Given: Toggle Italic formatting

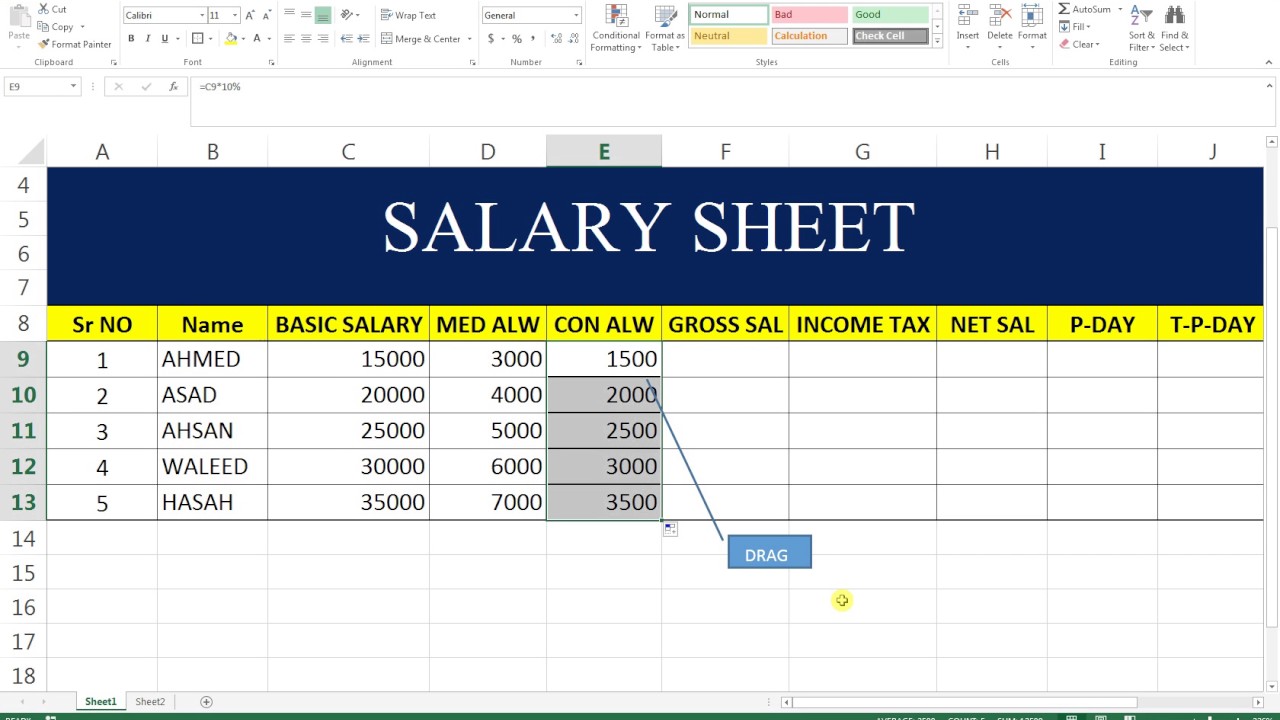Looking at the screenshot, I should click(x=148, y=38).
